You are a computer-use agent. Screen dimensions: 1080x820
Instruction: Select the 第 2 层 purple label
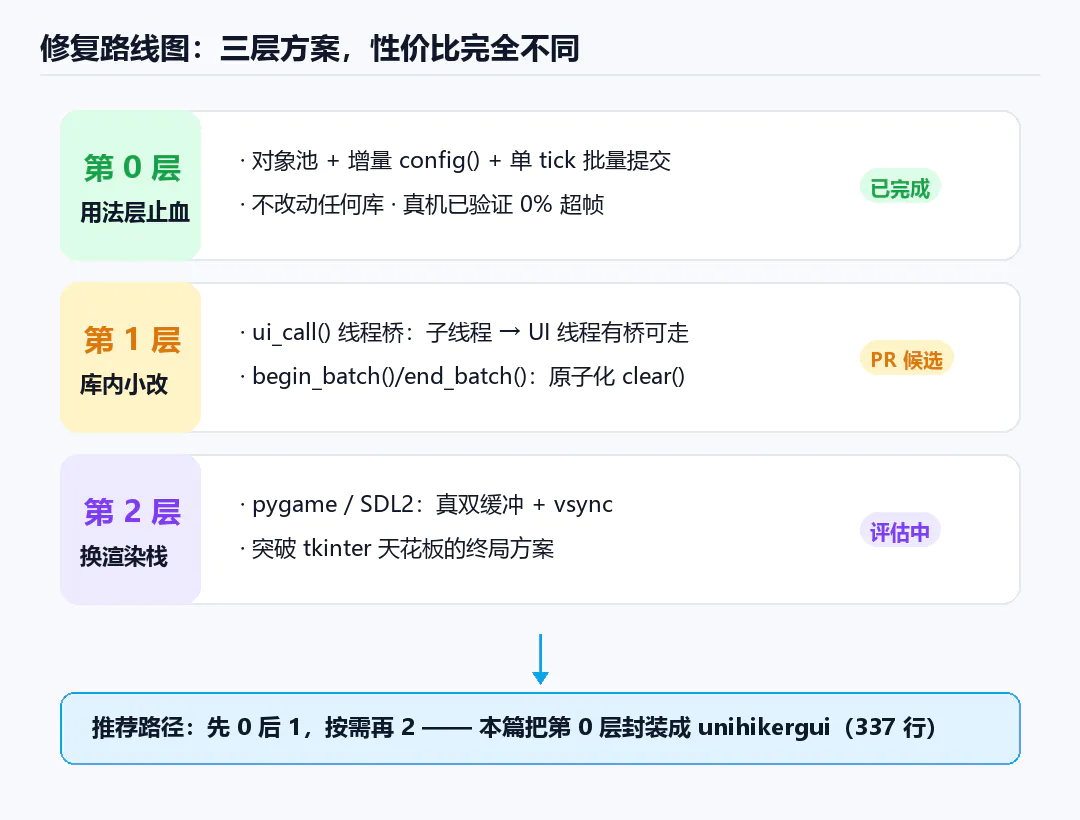(x=132, y=512)
